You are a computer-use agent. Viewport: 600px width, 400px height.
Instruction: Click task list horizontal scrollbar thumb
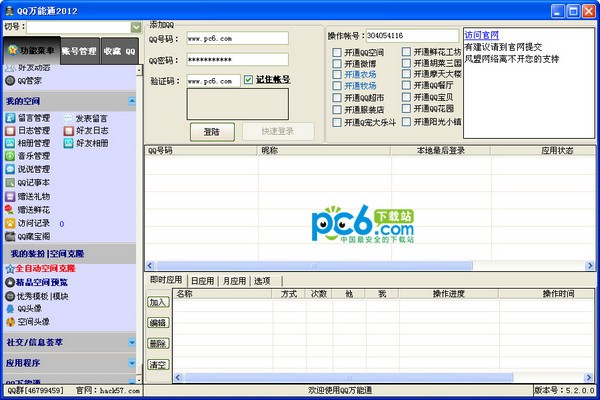click(349, 378)
